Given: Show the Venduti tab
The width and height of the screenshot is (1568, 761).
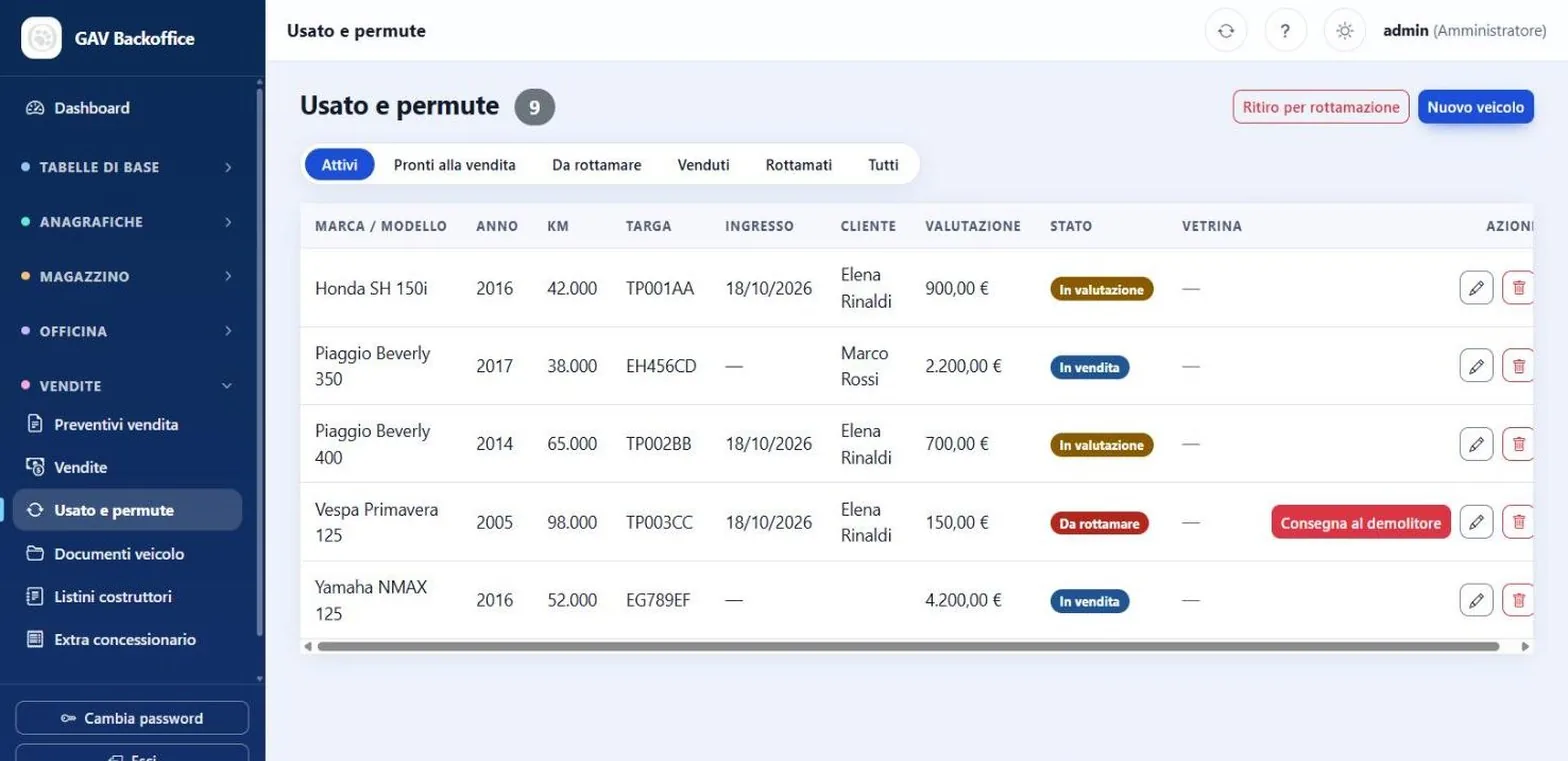Looking at the screenshot, I should coord(703,165).
